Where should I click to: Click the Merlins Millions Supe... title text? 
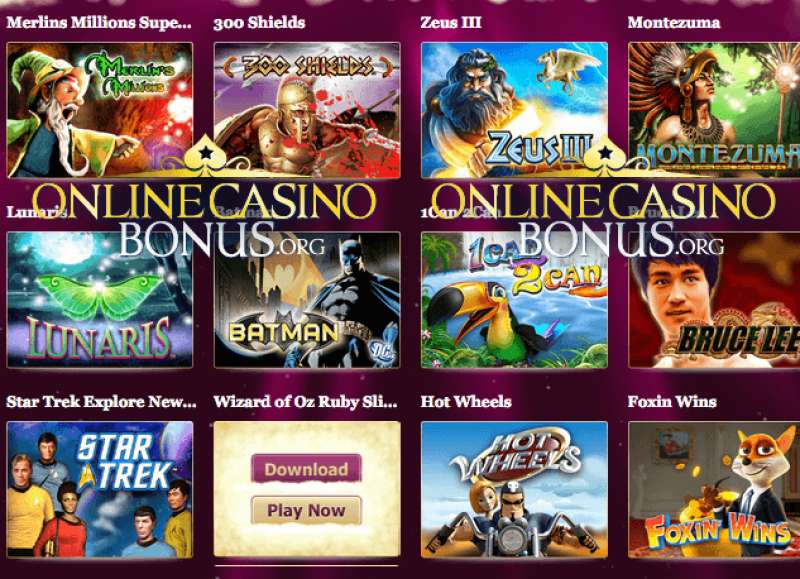click(x=99, y=23)
